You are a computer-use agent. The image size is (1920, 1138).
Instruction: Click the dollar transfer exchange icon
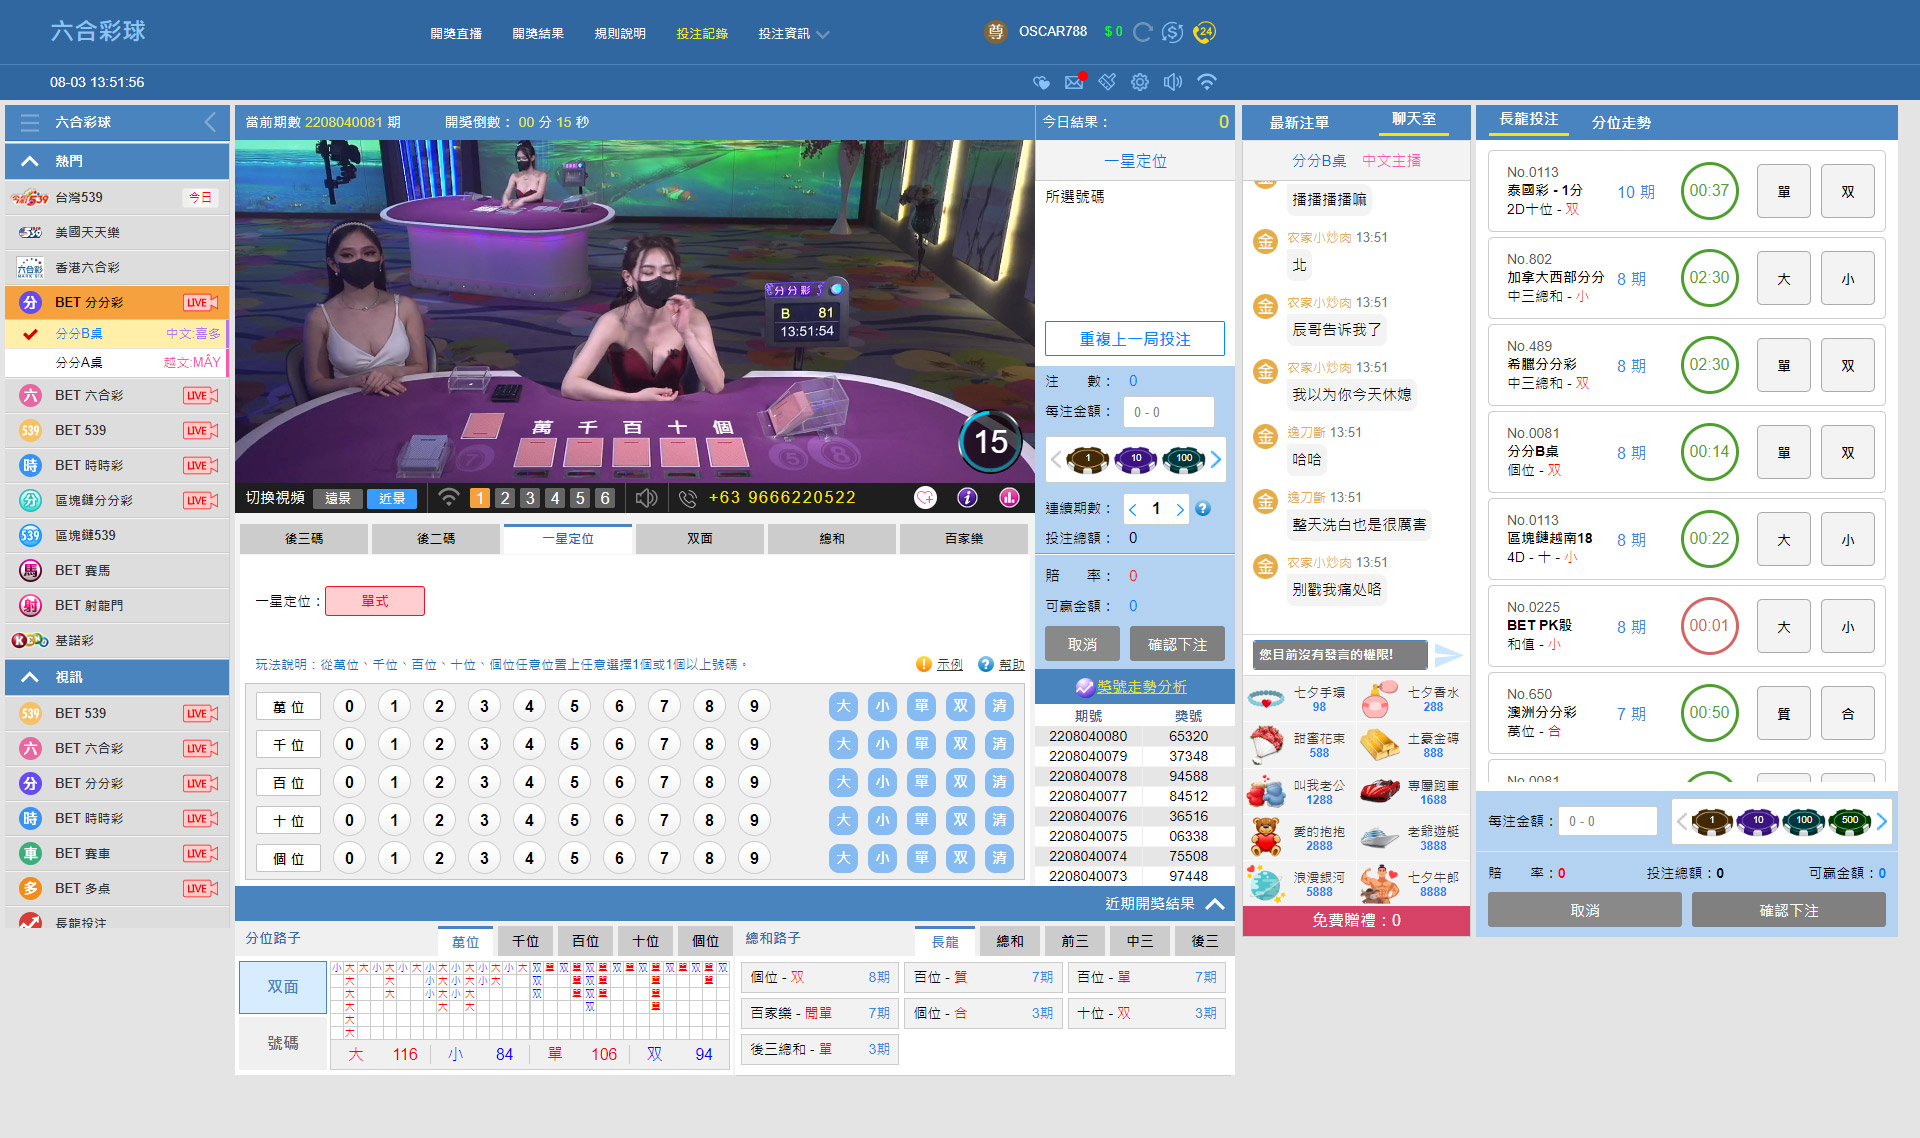1173,32
